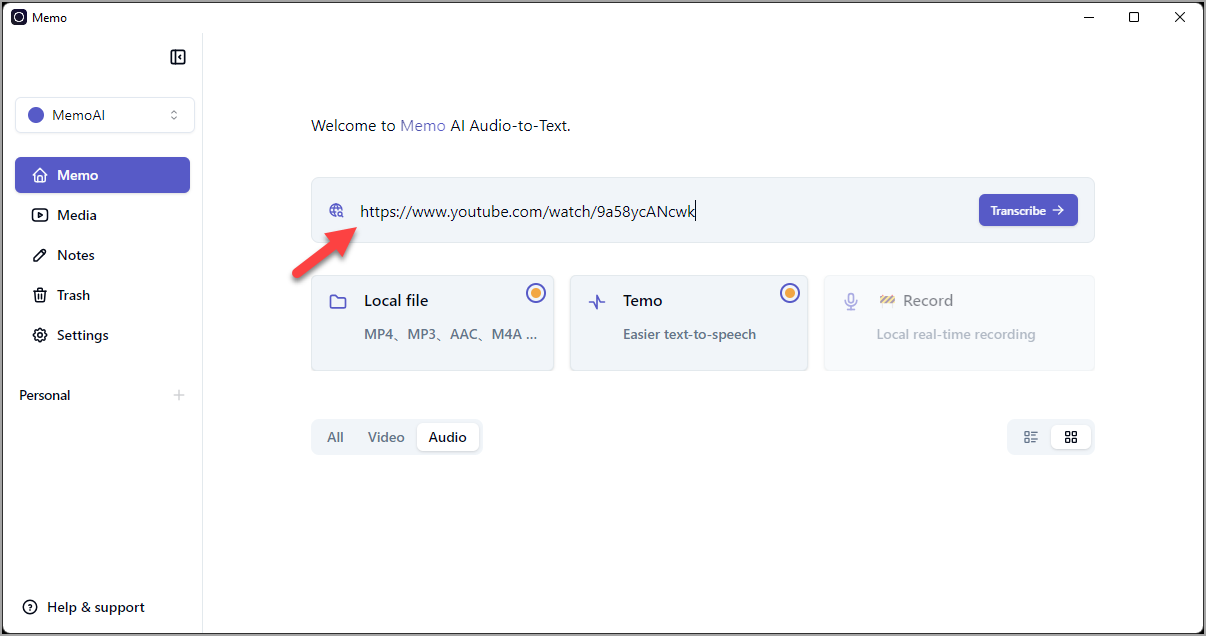Collapse the sidebar with the panel icon
The image size is (1206, 636).
[178, 57]
